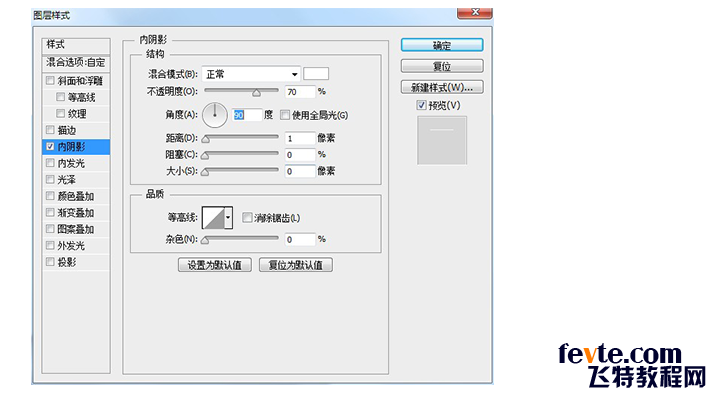The width and height of the screenshot is (720, 402).
Task: Select the 描边 style row label
Action: [67, 130]
